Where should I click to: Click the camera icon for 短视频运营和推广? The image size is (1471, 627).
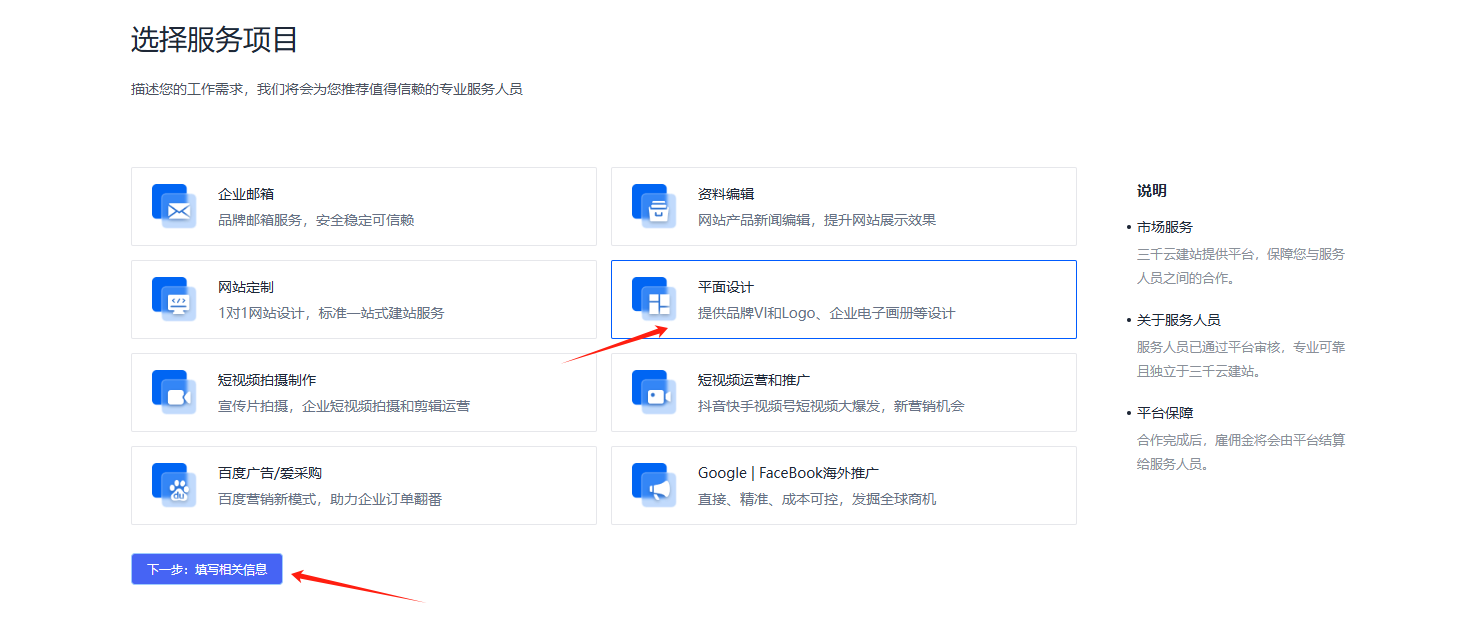pyautogui.click(x=654, y=392)
